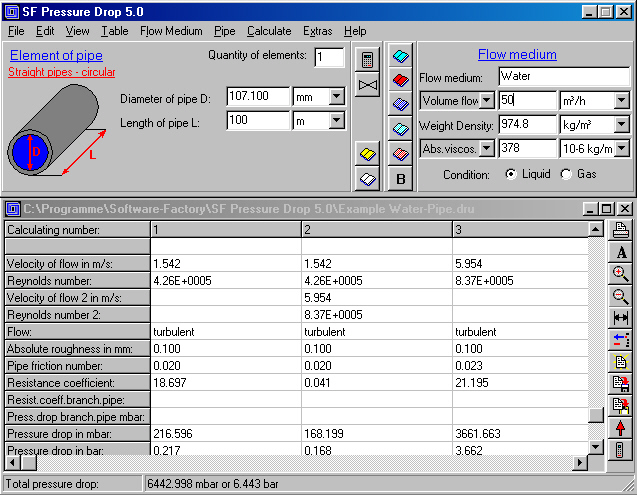Open the length unit m dropdown
Image resolution: width=637 pixels, height=495 pixels.
tap(336, 120)
